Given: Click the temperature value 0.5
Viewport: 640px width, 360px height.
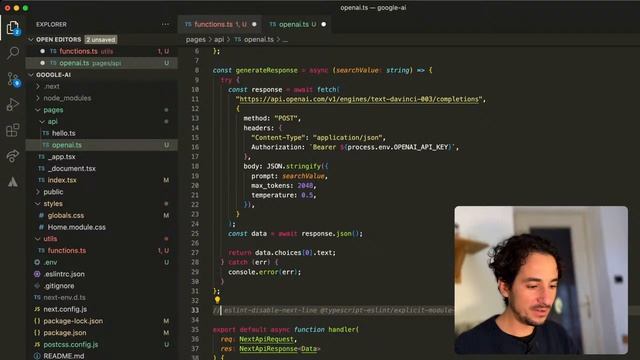Looking at the screenshot, I should click(307, 195).
